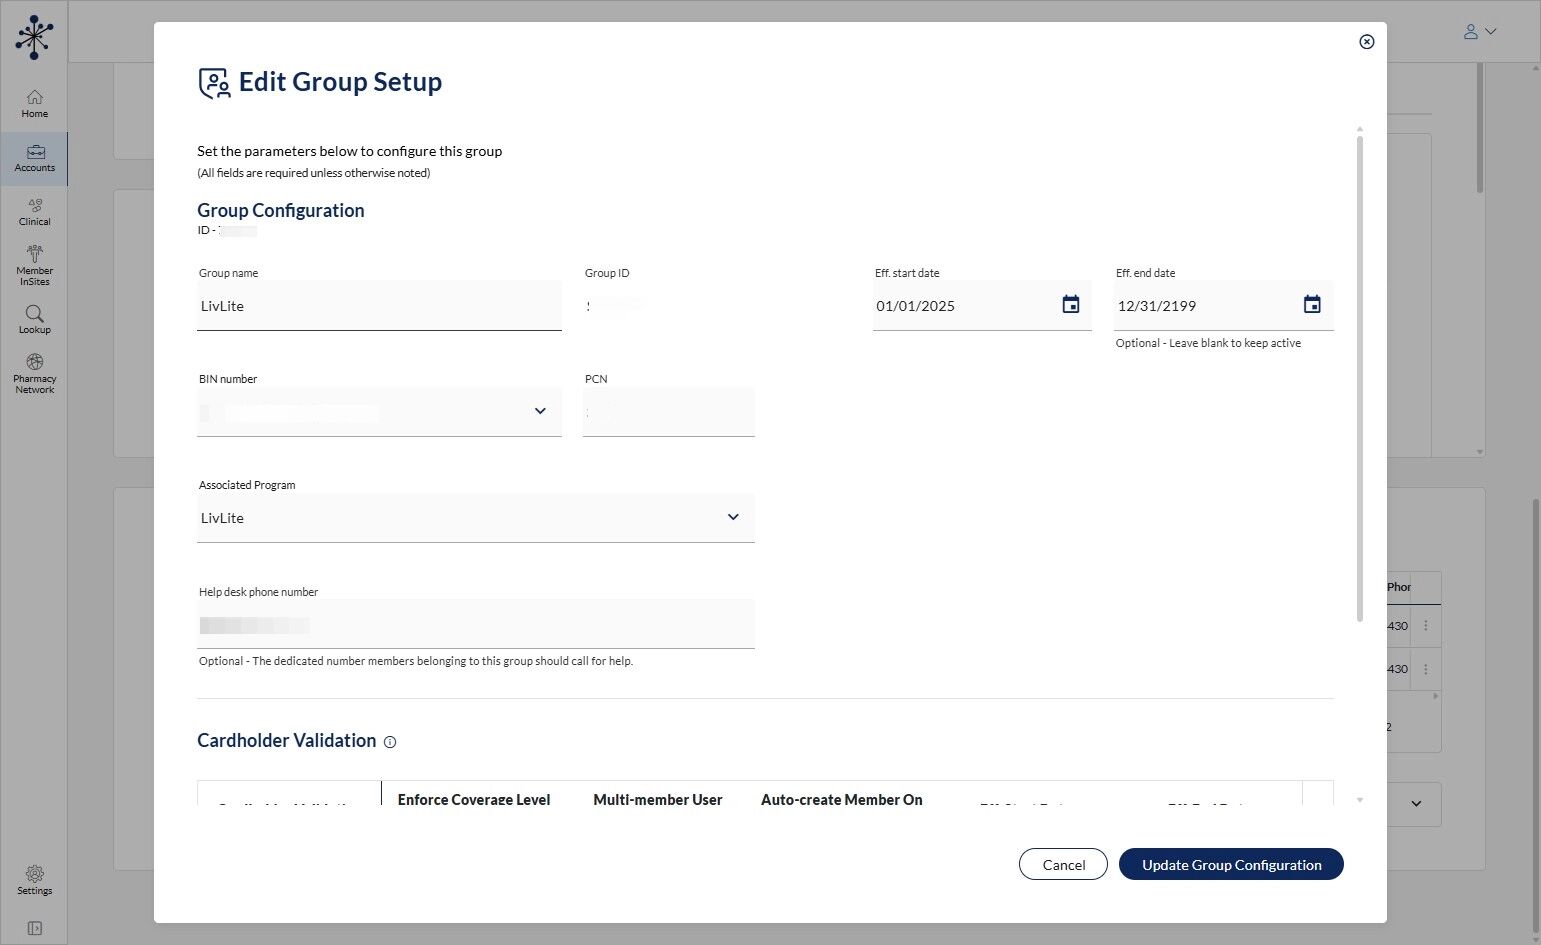
Task: Open Pharmacy Network in sidebar
Action: tap(34, 373)
